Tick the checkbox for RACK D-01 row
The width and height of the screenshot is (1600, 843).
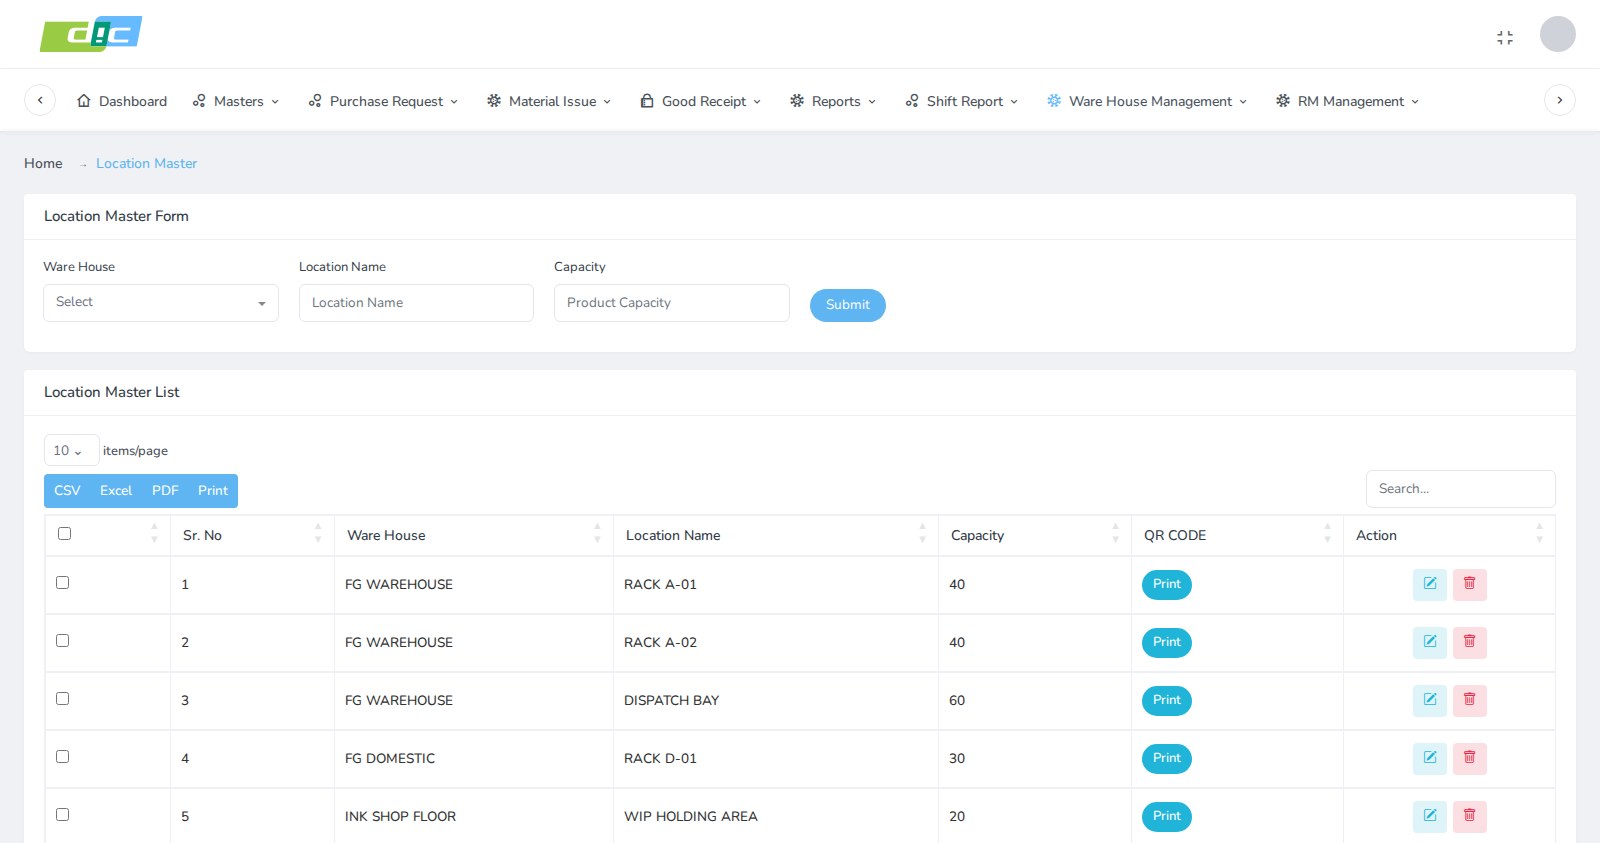click(x=62, y=756)
